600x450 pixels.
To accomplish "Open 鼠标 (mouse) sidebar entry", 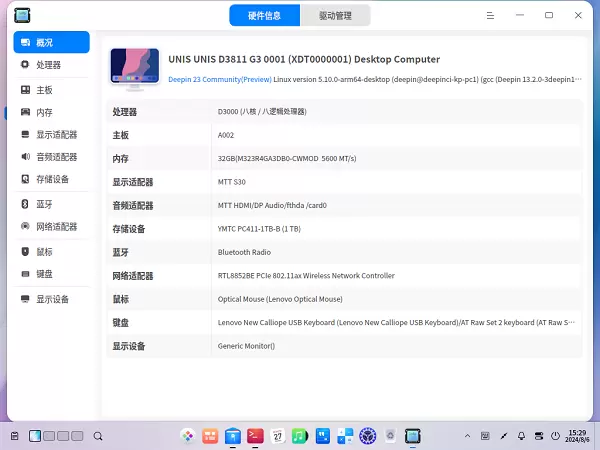I will [44, 252].
